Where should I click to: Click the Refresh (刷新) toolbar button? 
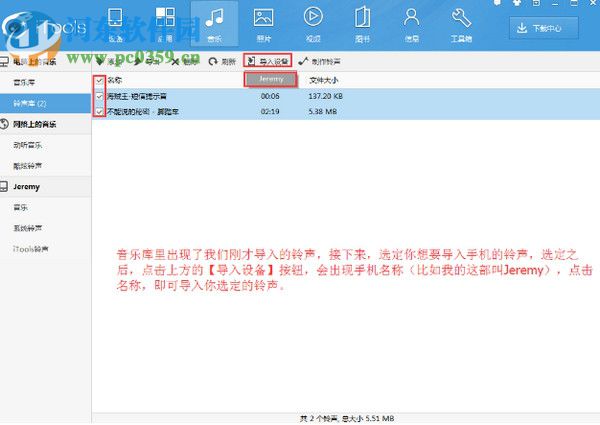222,61
